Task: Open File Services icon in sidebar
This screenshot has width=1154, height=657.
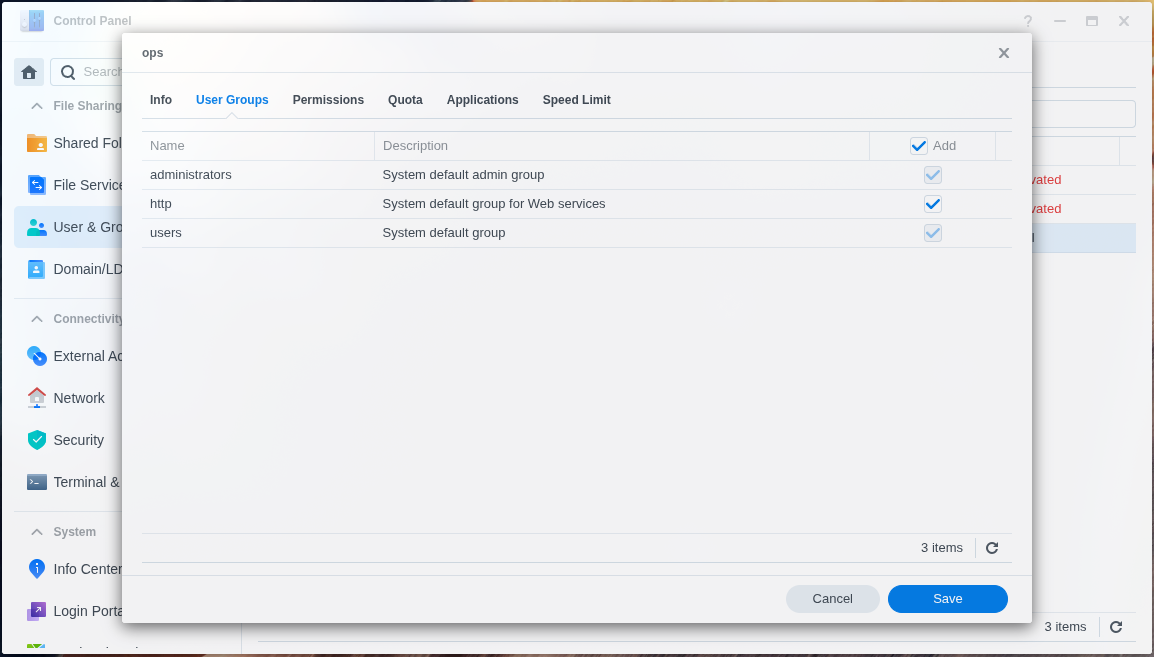Action: pyautogui.click(x=36, y=185)
